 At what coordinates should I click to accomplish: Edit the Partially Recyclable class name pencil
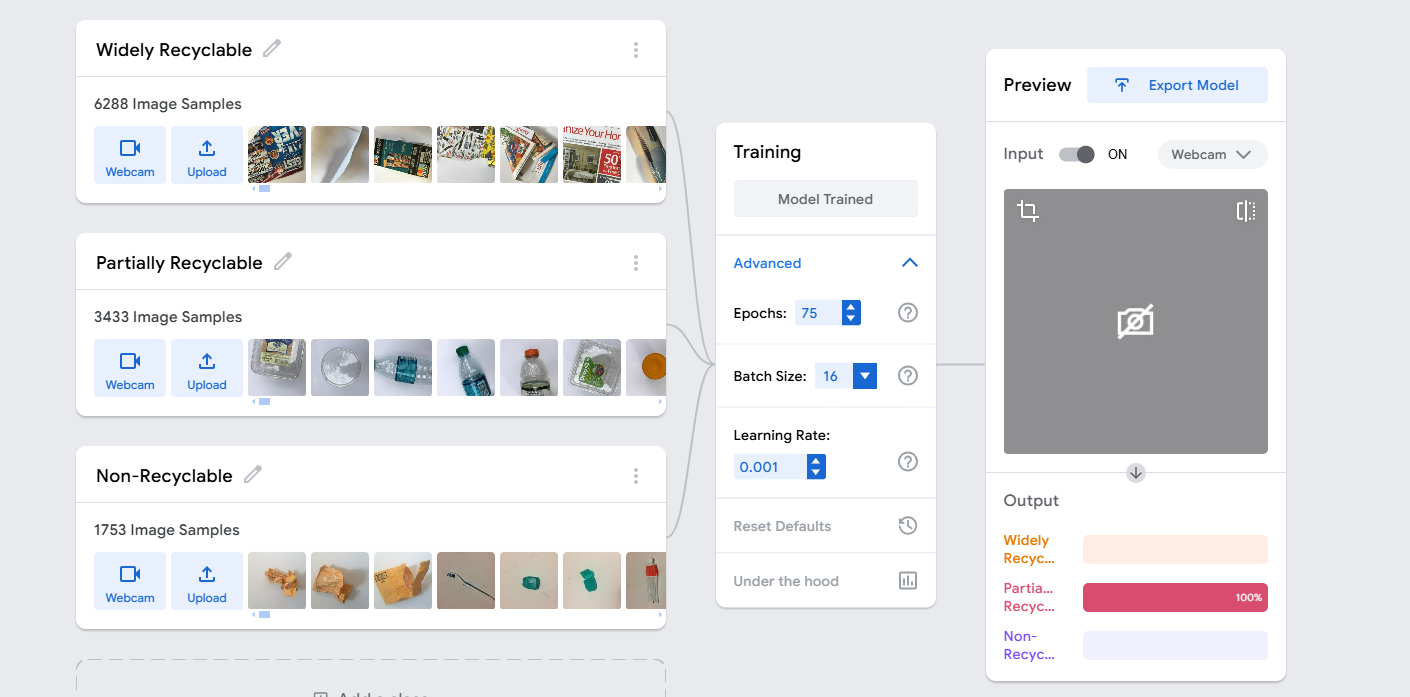(283, 261)
